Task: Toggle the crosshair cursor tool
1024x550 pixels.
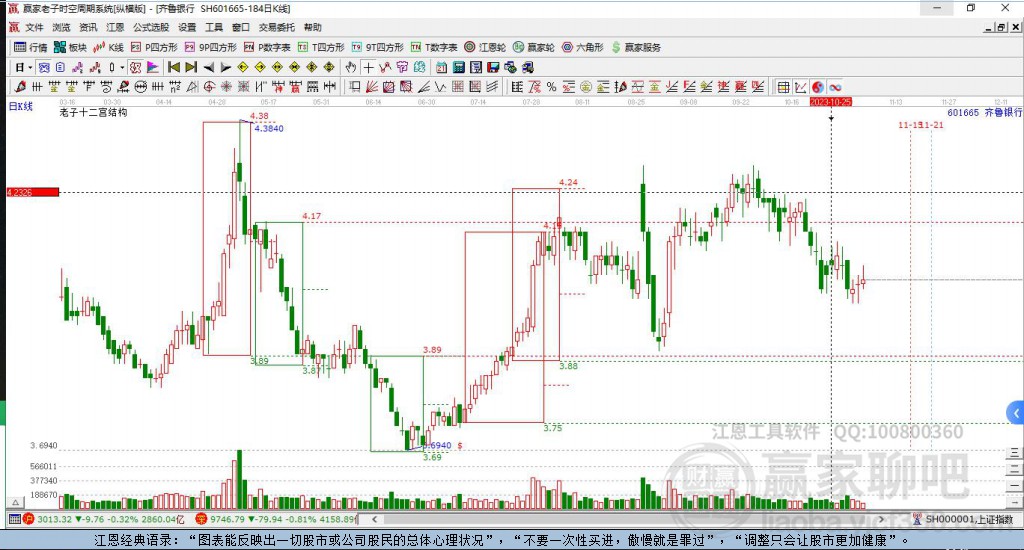Action: pyautogui.click(x=368, y=67)
